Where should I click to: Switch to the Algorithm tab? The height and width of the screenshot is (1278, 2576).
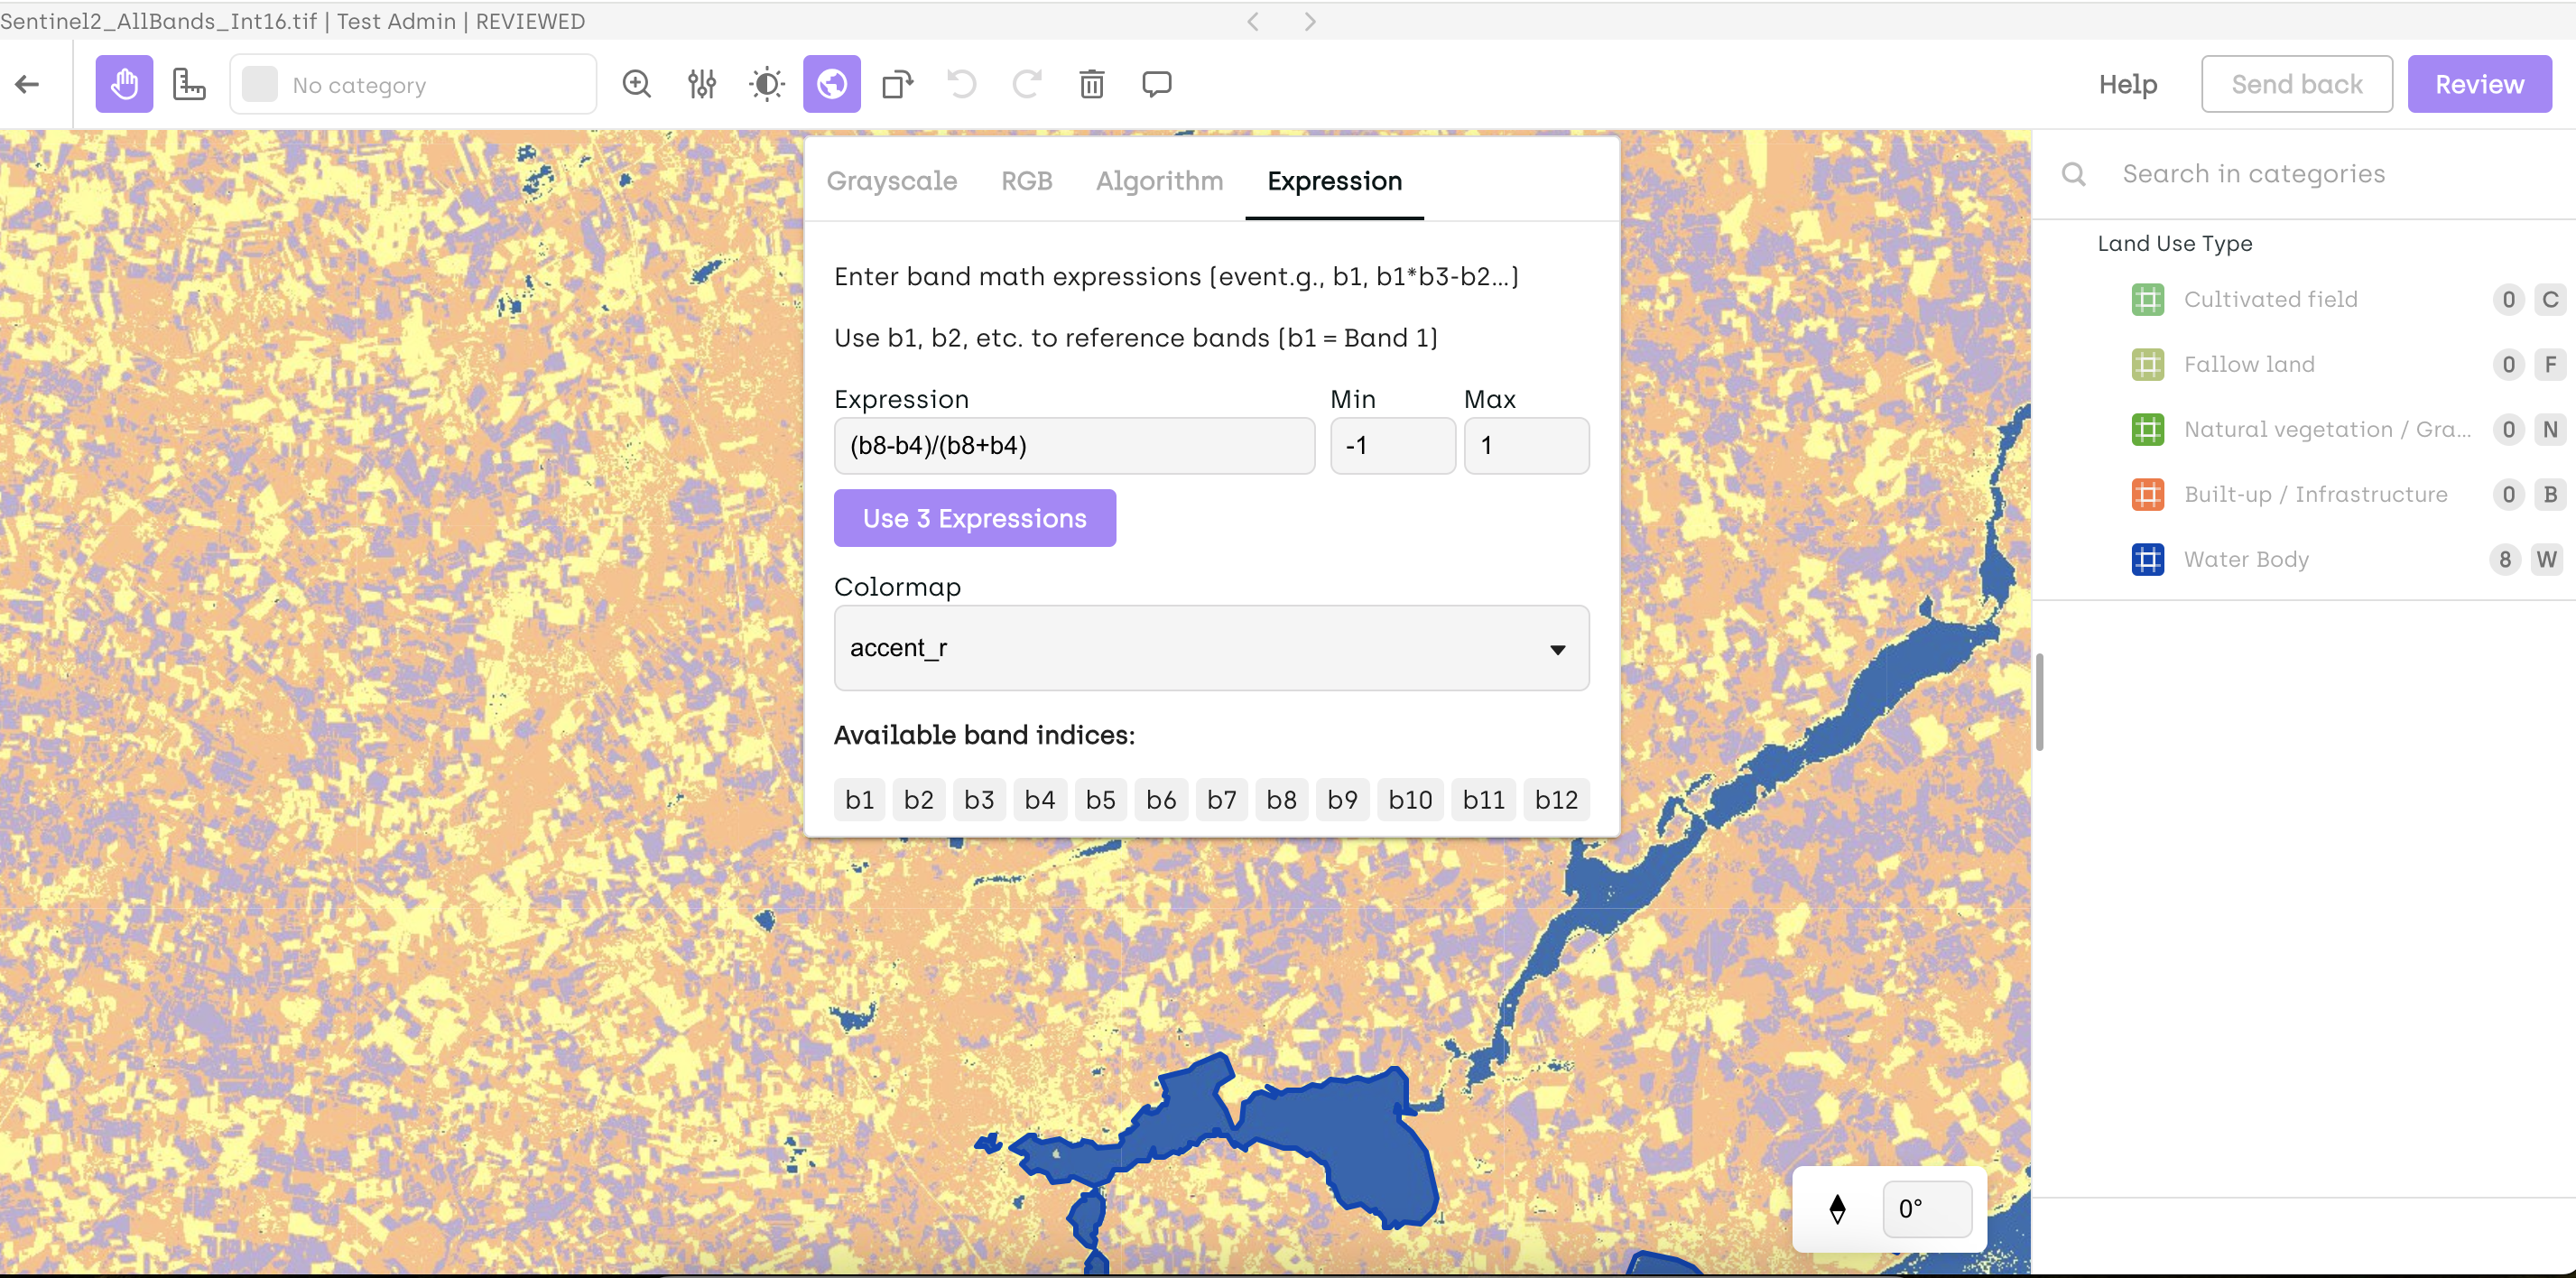(x=1159, y=181)
